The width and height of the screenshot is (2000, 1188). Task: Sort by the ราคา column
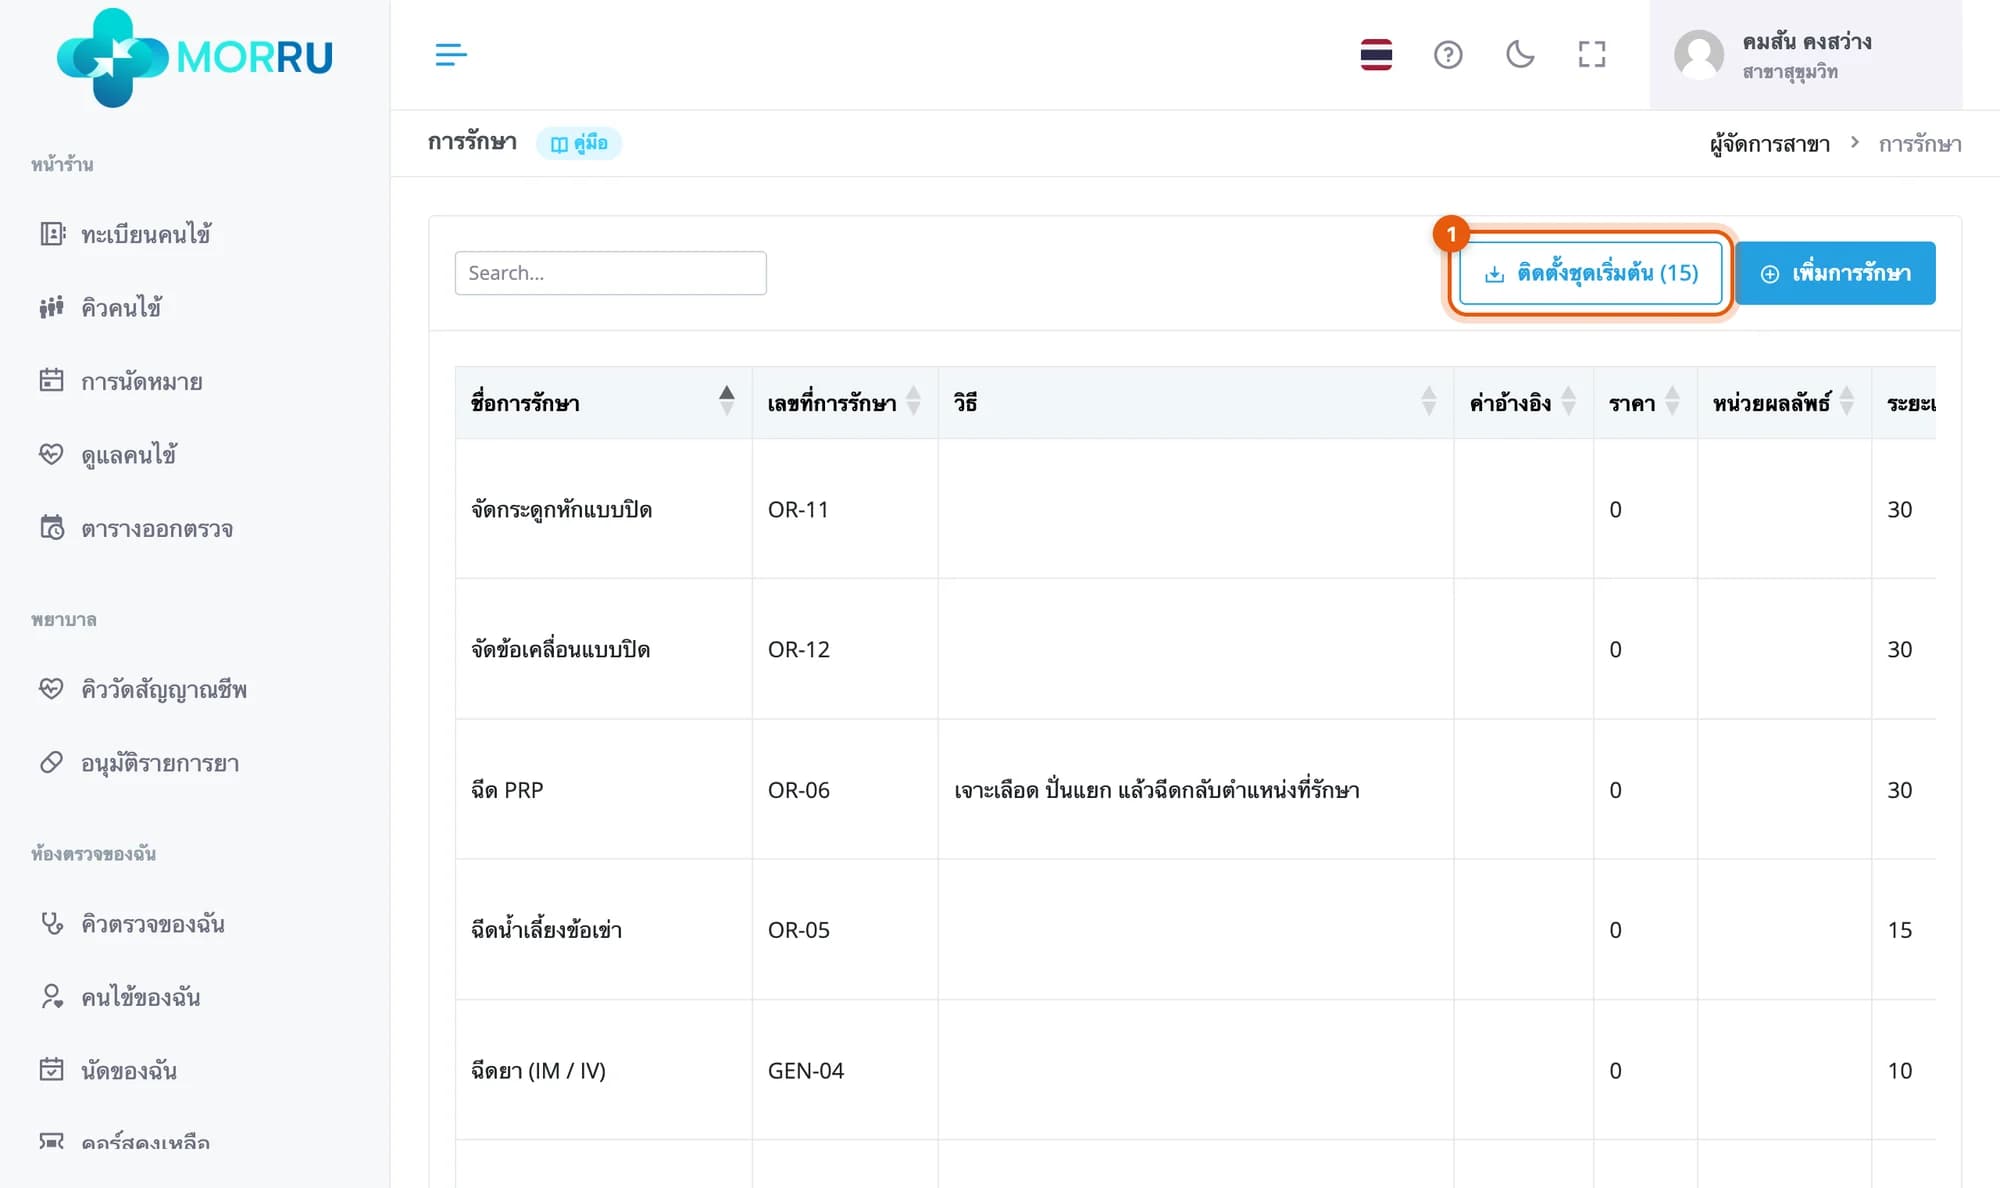coord(1645,403)
